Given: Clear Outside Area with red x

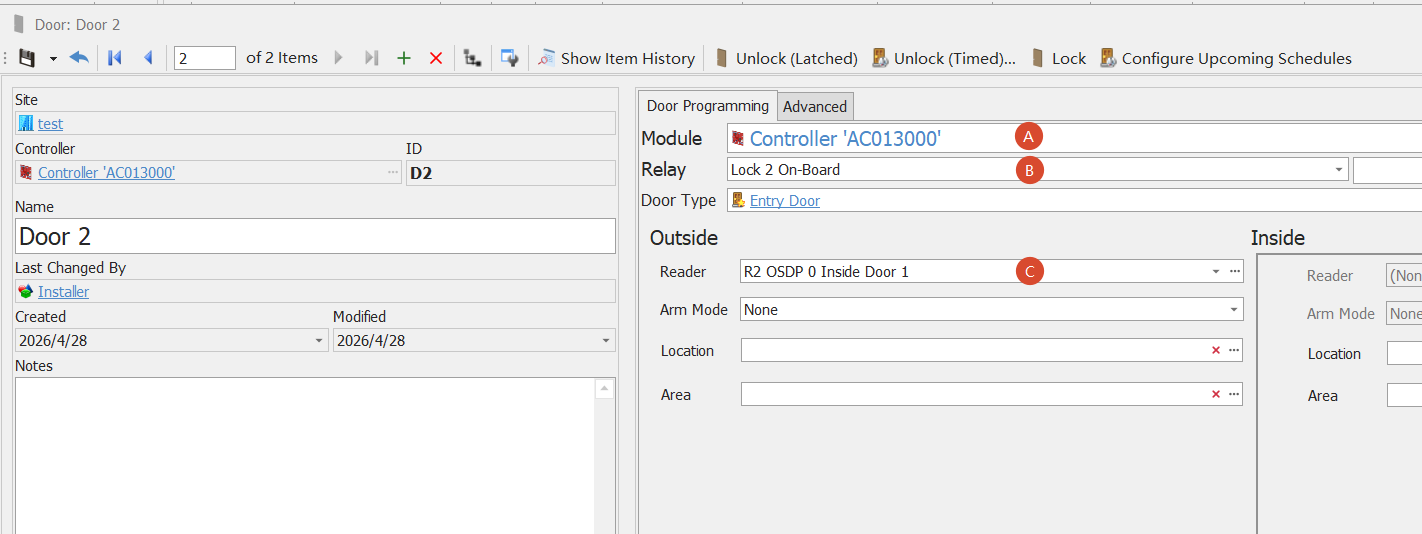Looking at the screenshot, I should tap(1216, 394).
